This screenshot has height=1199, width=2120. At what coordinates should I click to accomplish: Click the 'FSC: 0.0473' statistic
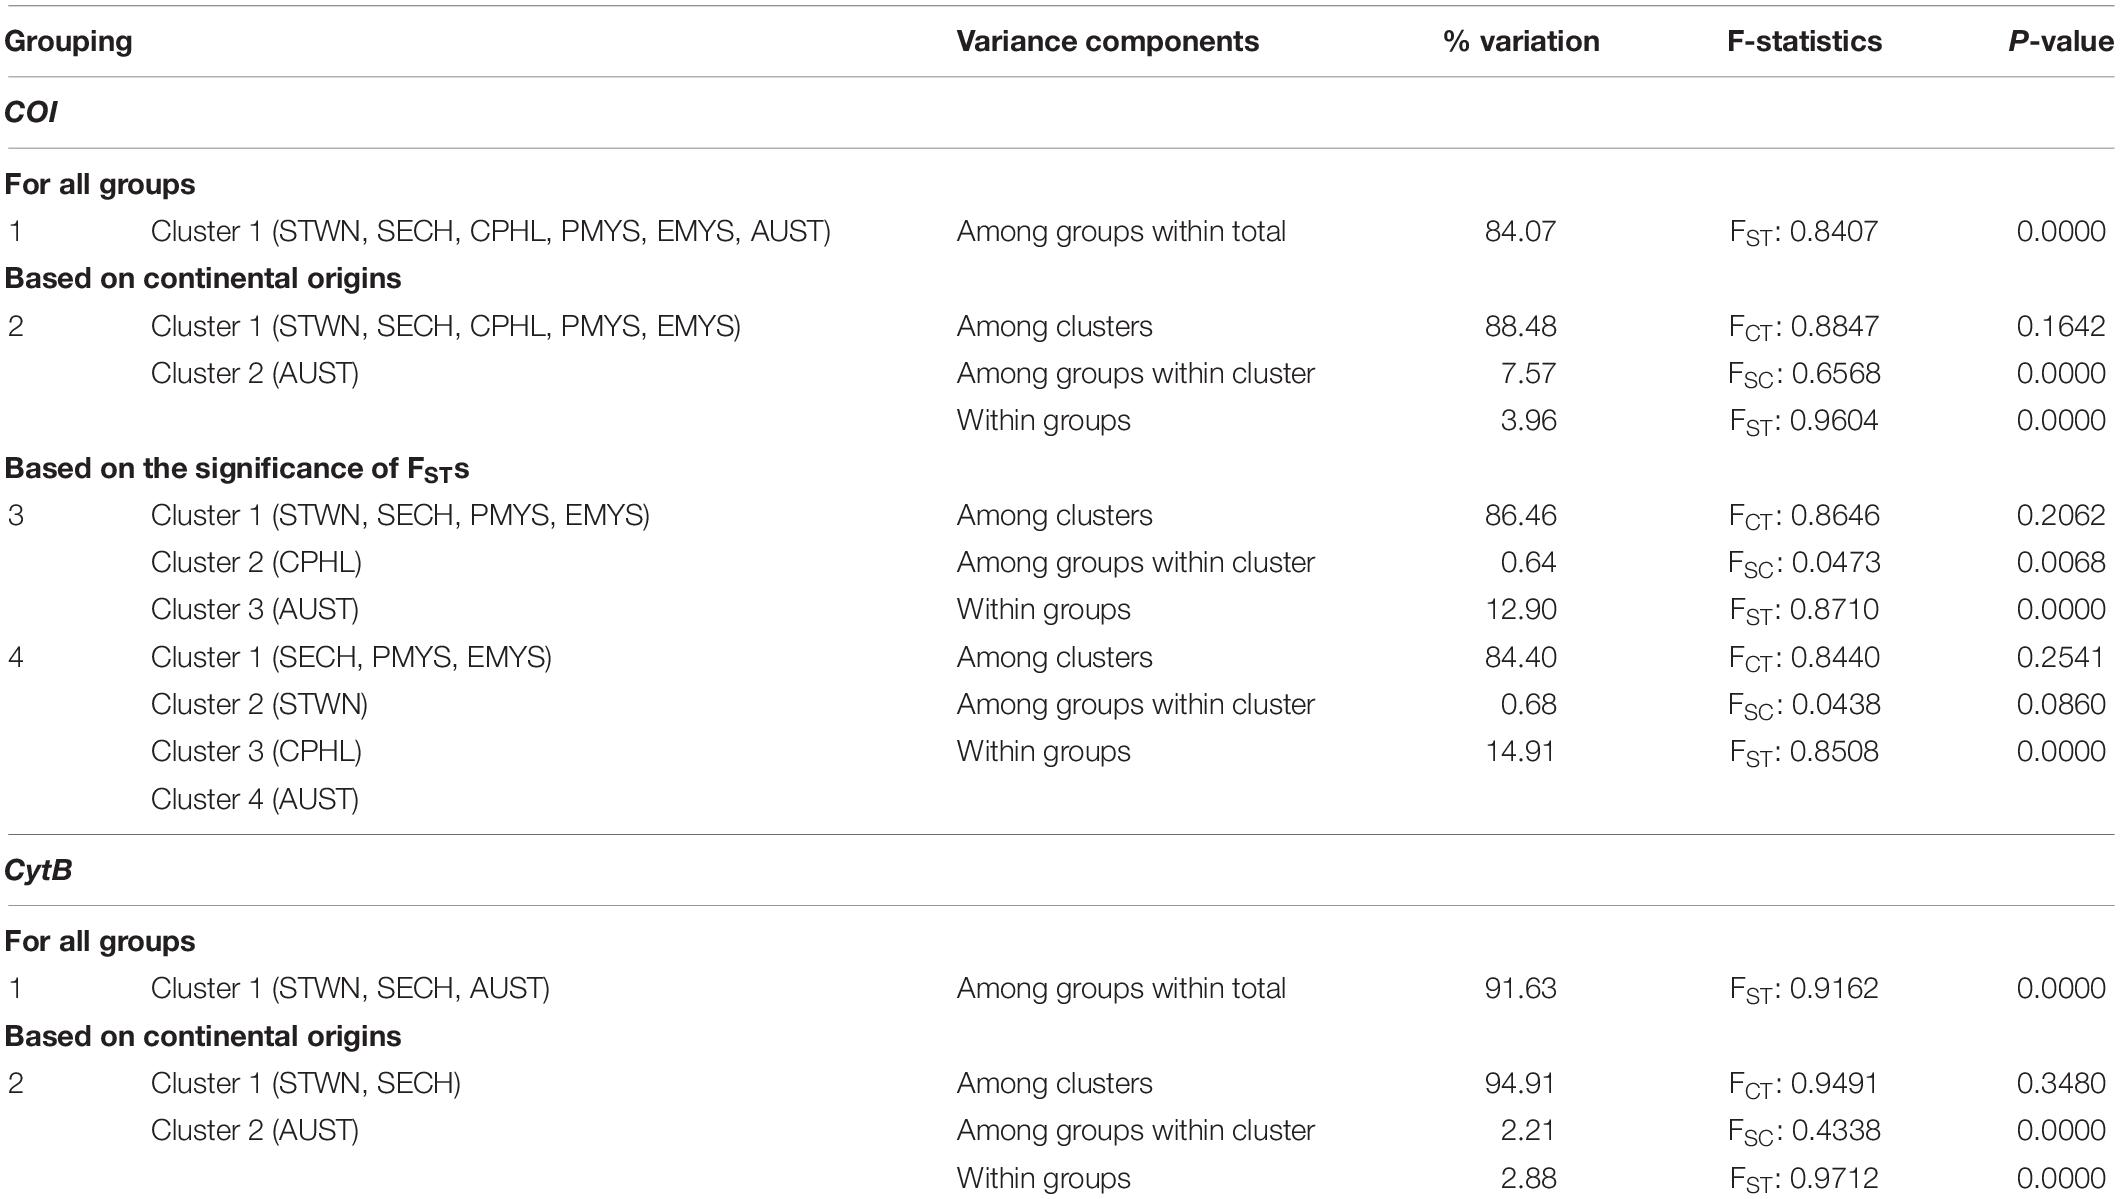pos(1804,564)
